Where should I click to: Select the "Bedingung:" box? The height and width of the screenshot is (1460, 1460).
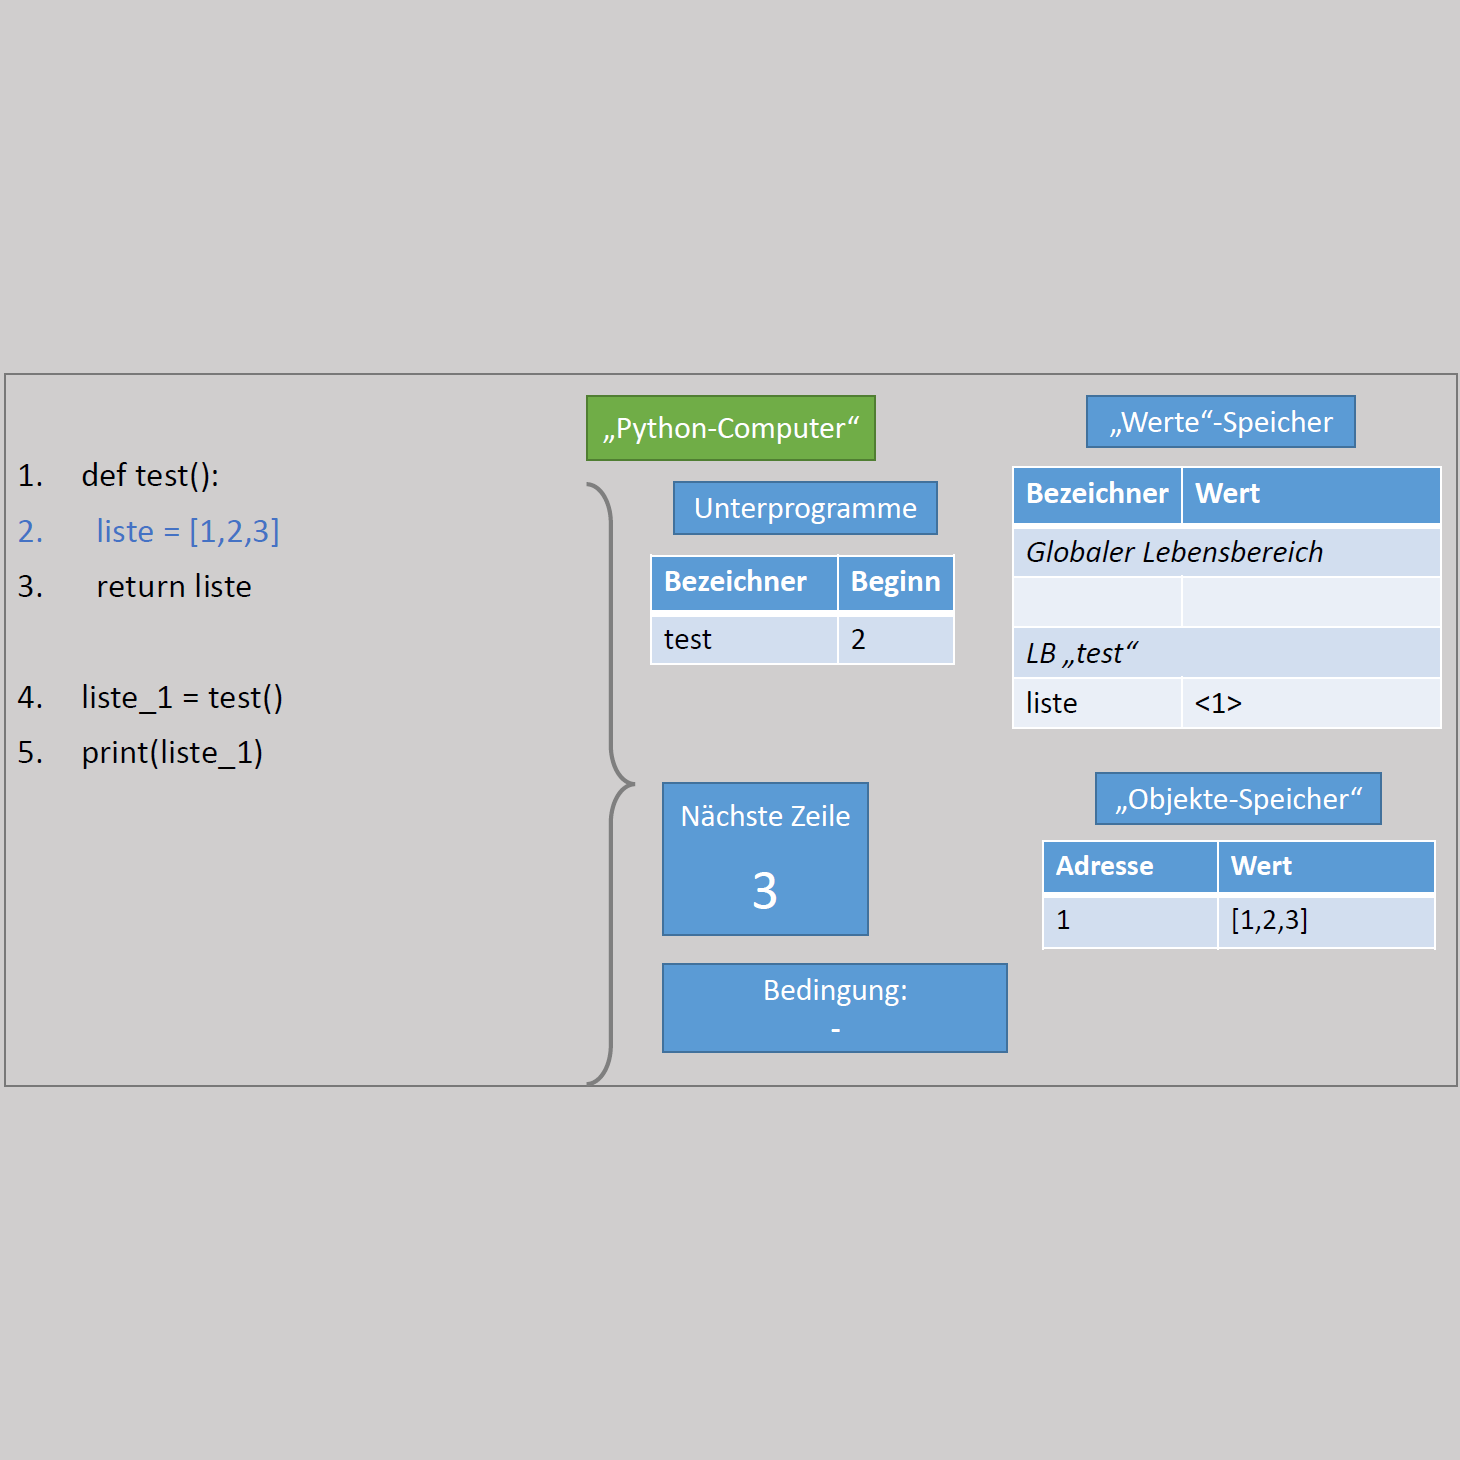834,1008
